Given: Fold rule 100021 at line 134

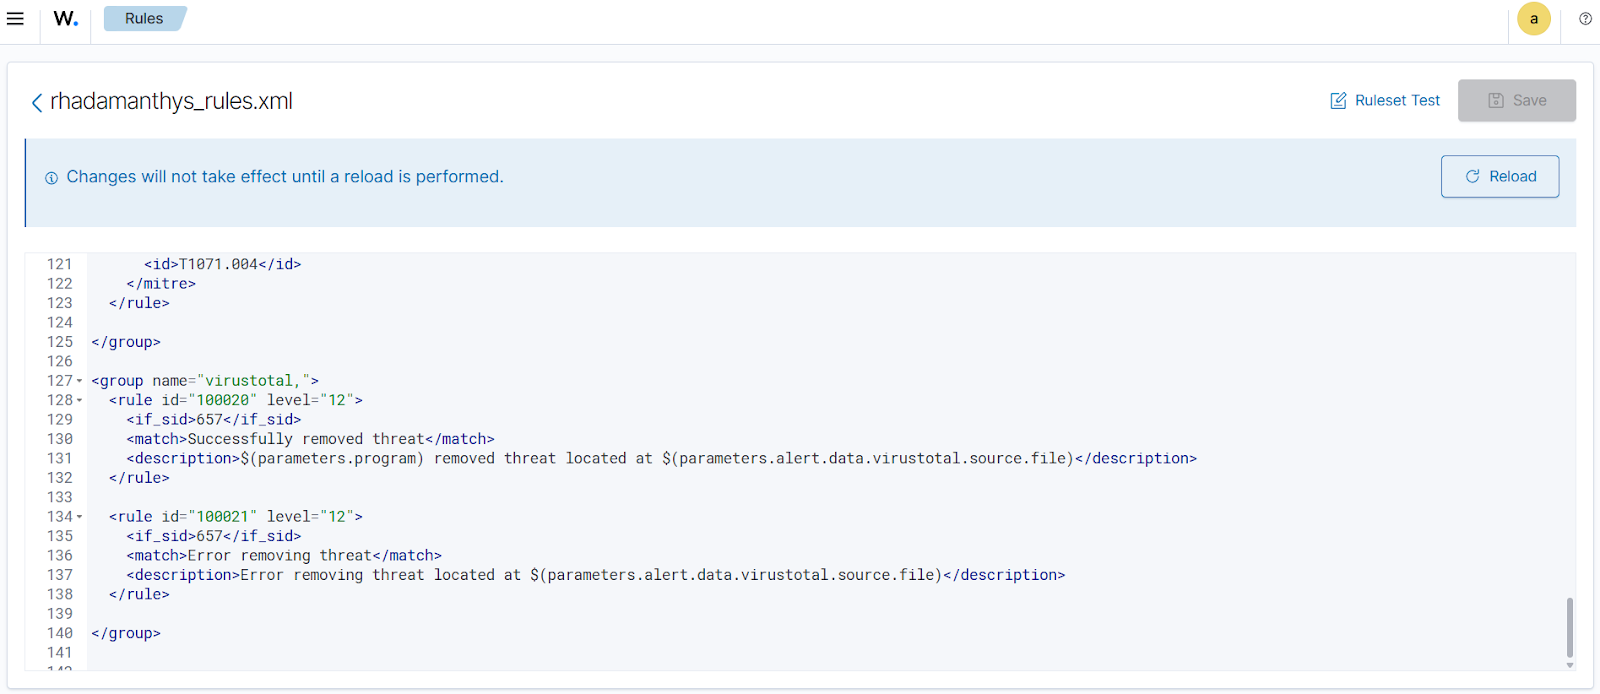Looking at the screenshot, I should (80, 517).
